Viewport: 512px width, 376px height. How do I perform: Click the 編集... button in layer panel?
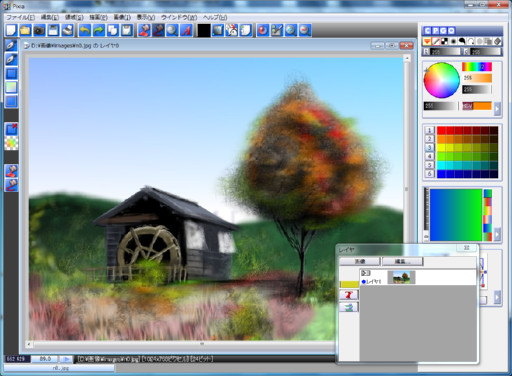(402, 261)
